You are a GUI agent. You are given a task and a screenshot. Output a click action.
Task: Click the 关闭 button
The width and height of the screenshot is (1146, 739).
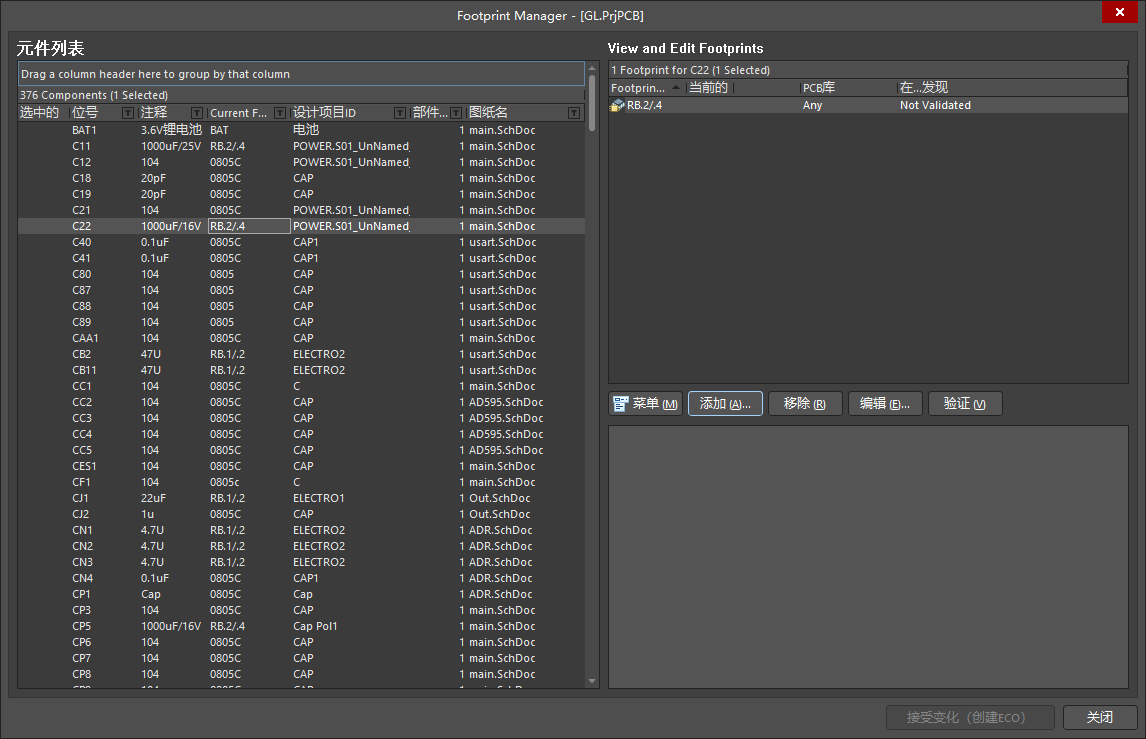click(1100, 717)
